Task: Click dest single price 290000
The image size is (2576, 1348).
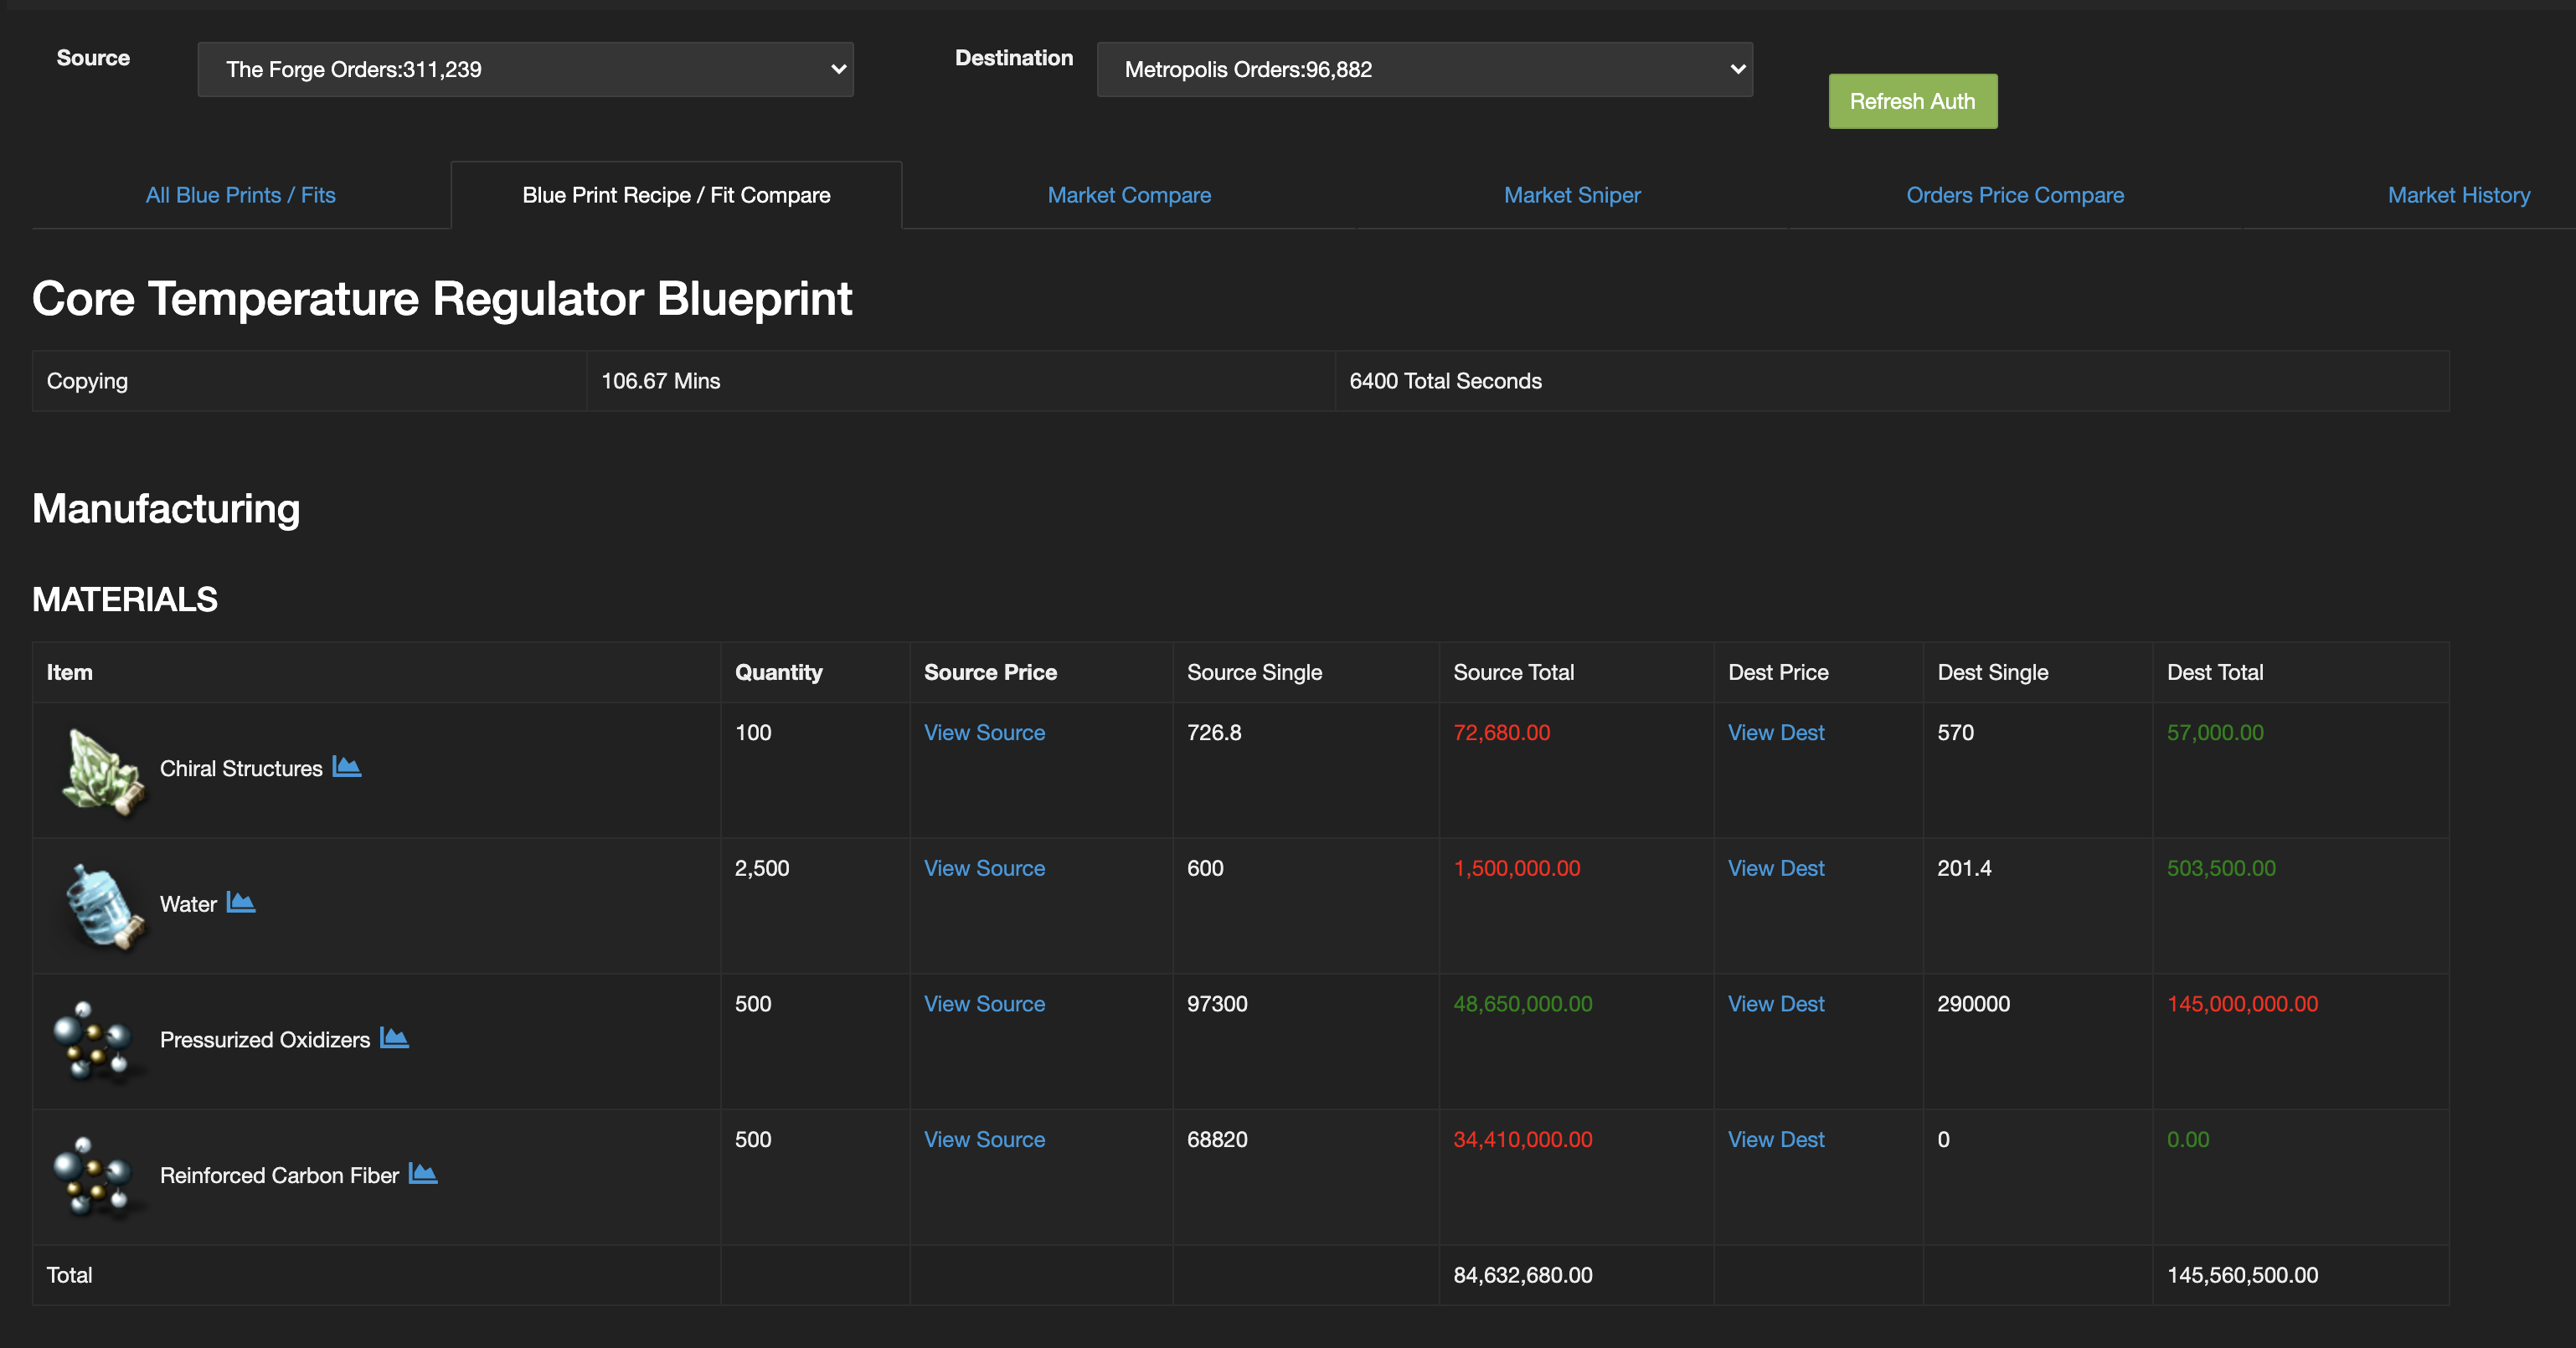Action: pyautogui.click(x=1972, y=1004)
